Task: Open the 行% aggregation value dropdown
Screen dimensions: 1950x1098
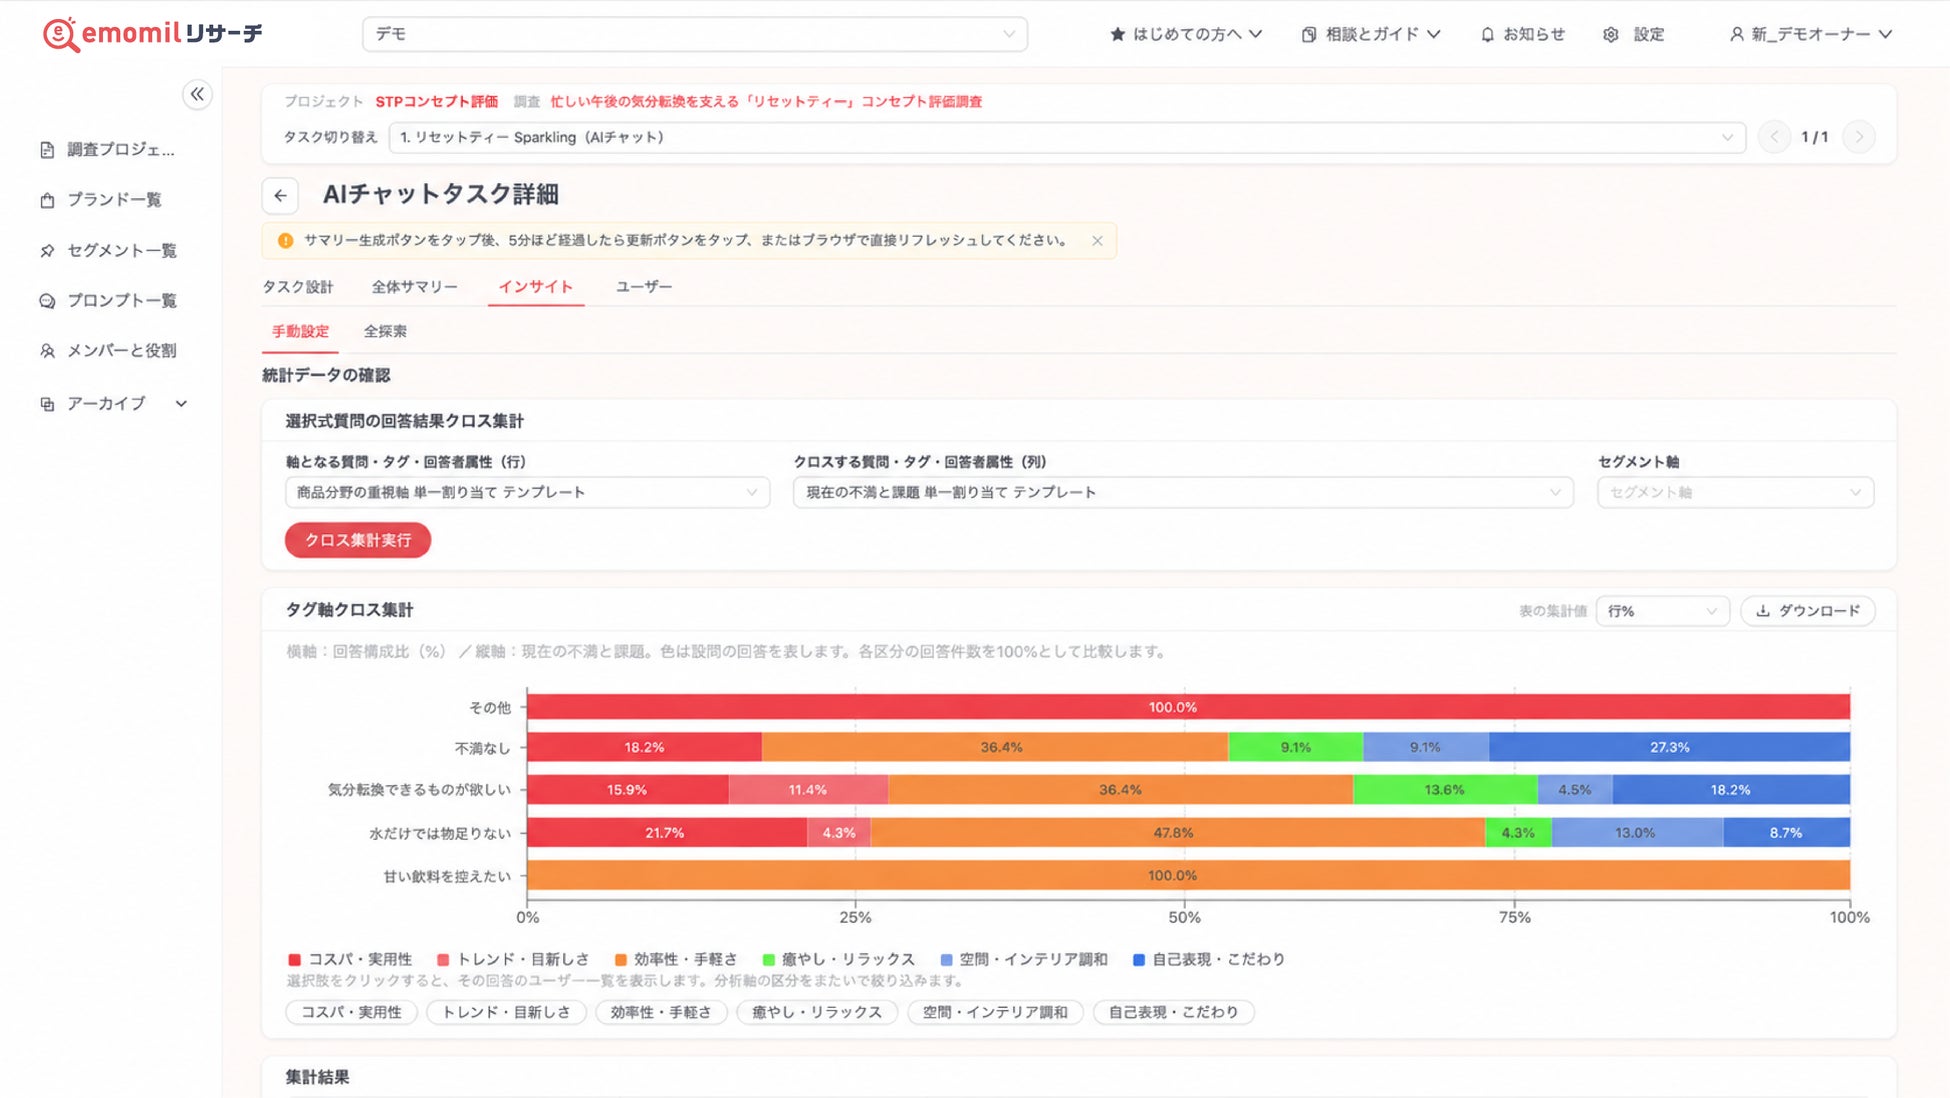Action: tap(1662, 611)
